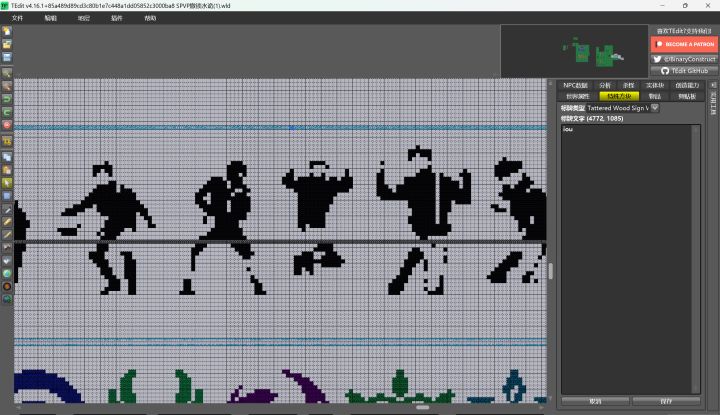The height and width of the screenshot is (415, 720).
Task: Click the New World icon in left toolbar
Action: [x=7, y=31]
